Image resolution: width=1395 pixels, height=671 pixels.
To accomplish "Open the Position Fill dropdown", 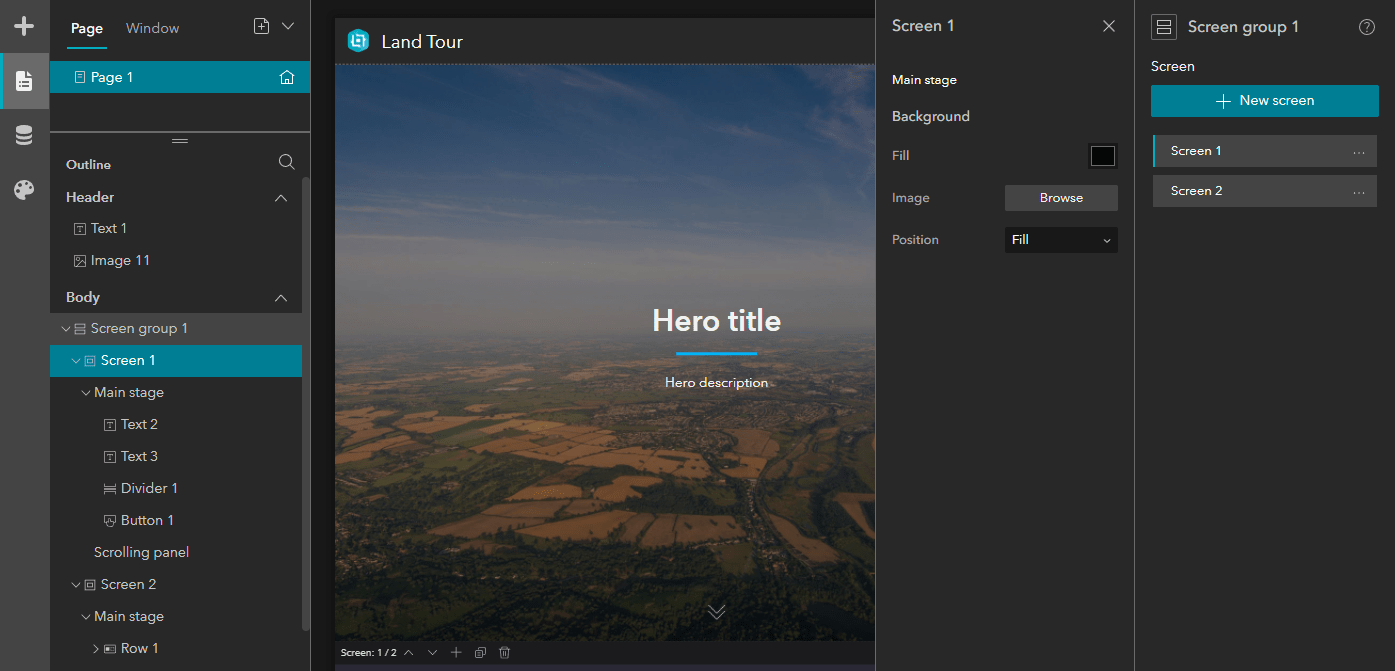I will pos(1061,240).
